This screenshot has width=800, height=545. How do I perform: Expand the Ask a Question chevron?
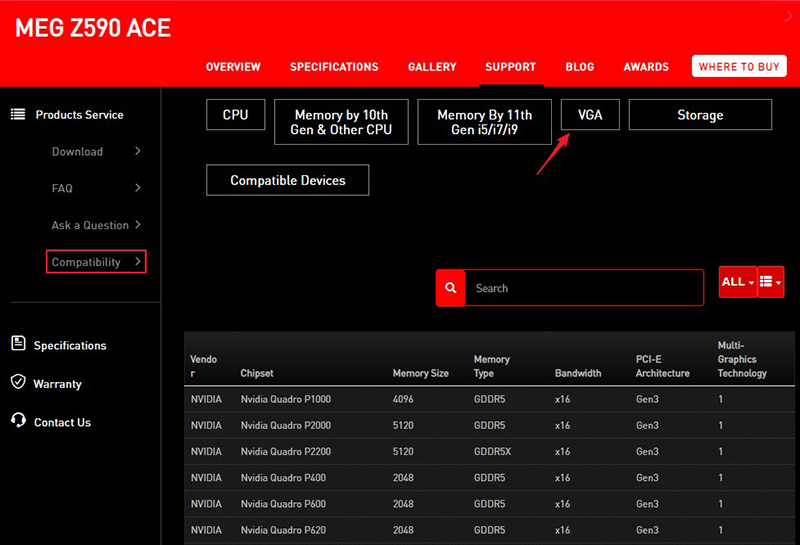click(x=138, y=225)
